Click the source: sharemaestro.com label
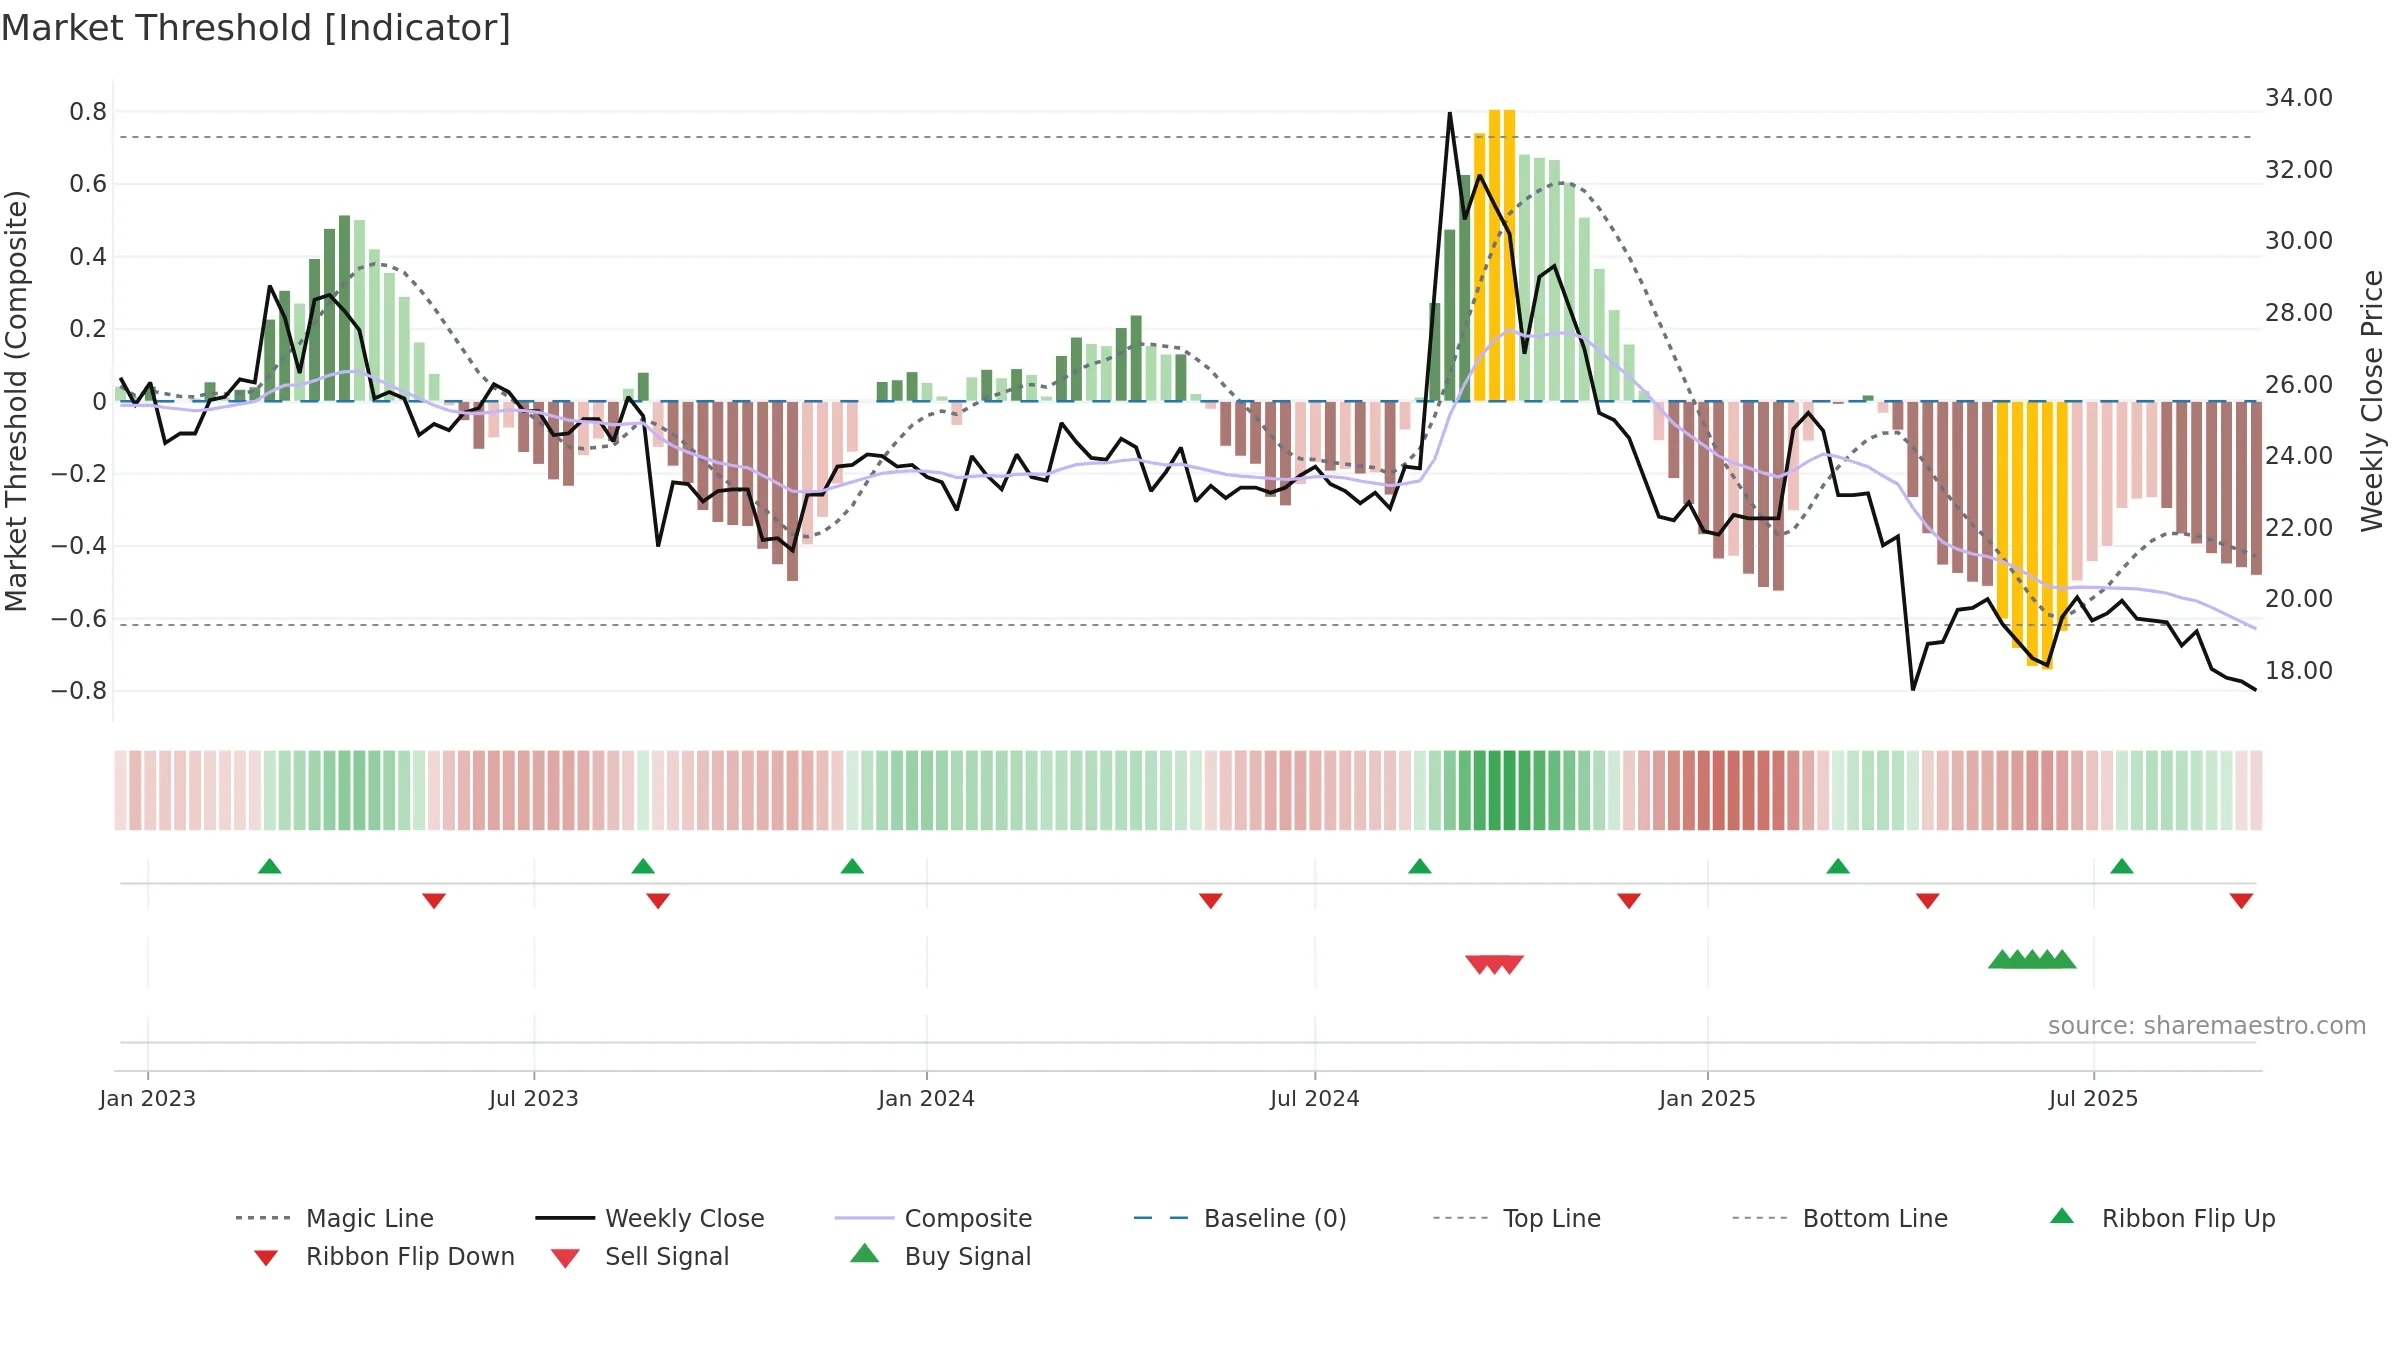Screen dimensions: 2400x1350 2207,1026
